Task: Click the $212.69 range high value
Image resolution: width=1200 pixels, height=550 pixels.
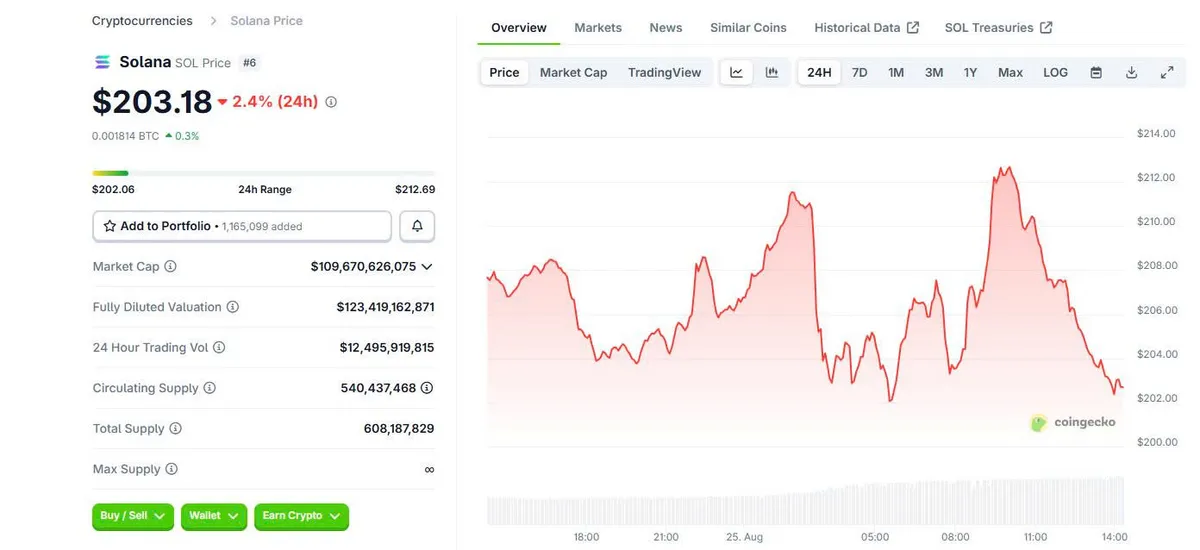Action: 415,189
